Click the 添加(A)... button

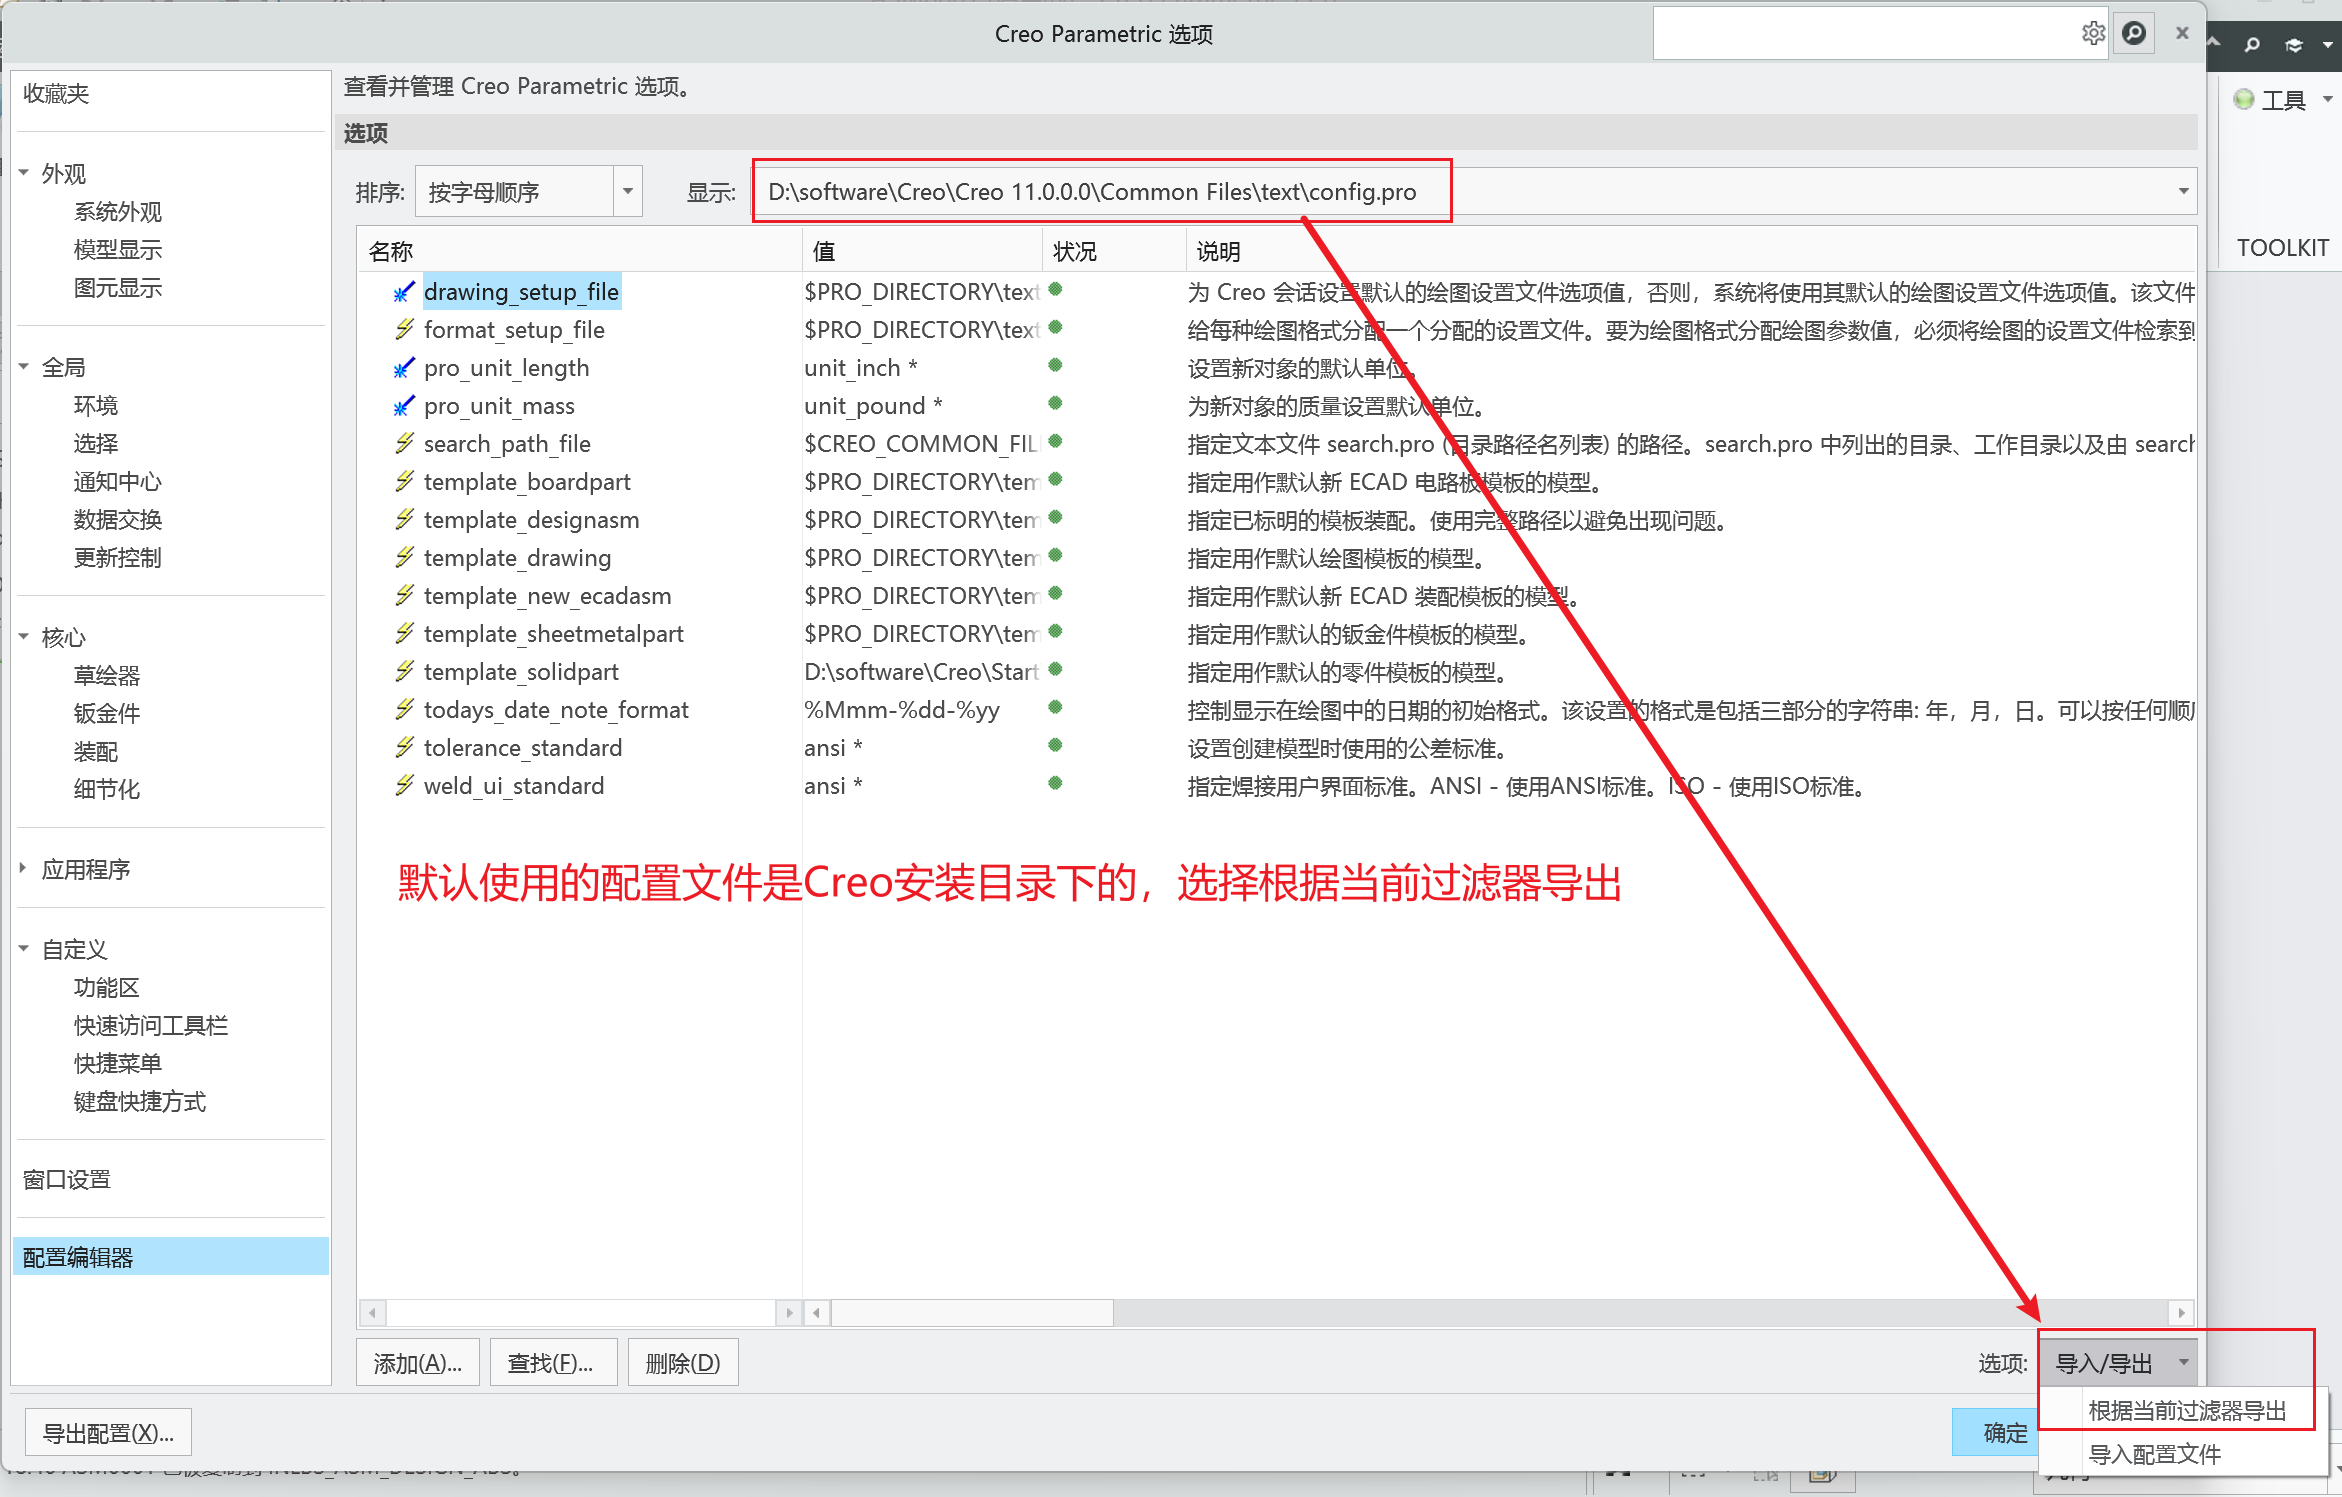point(418,1363)
